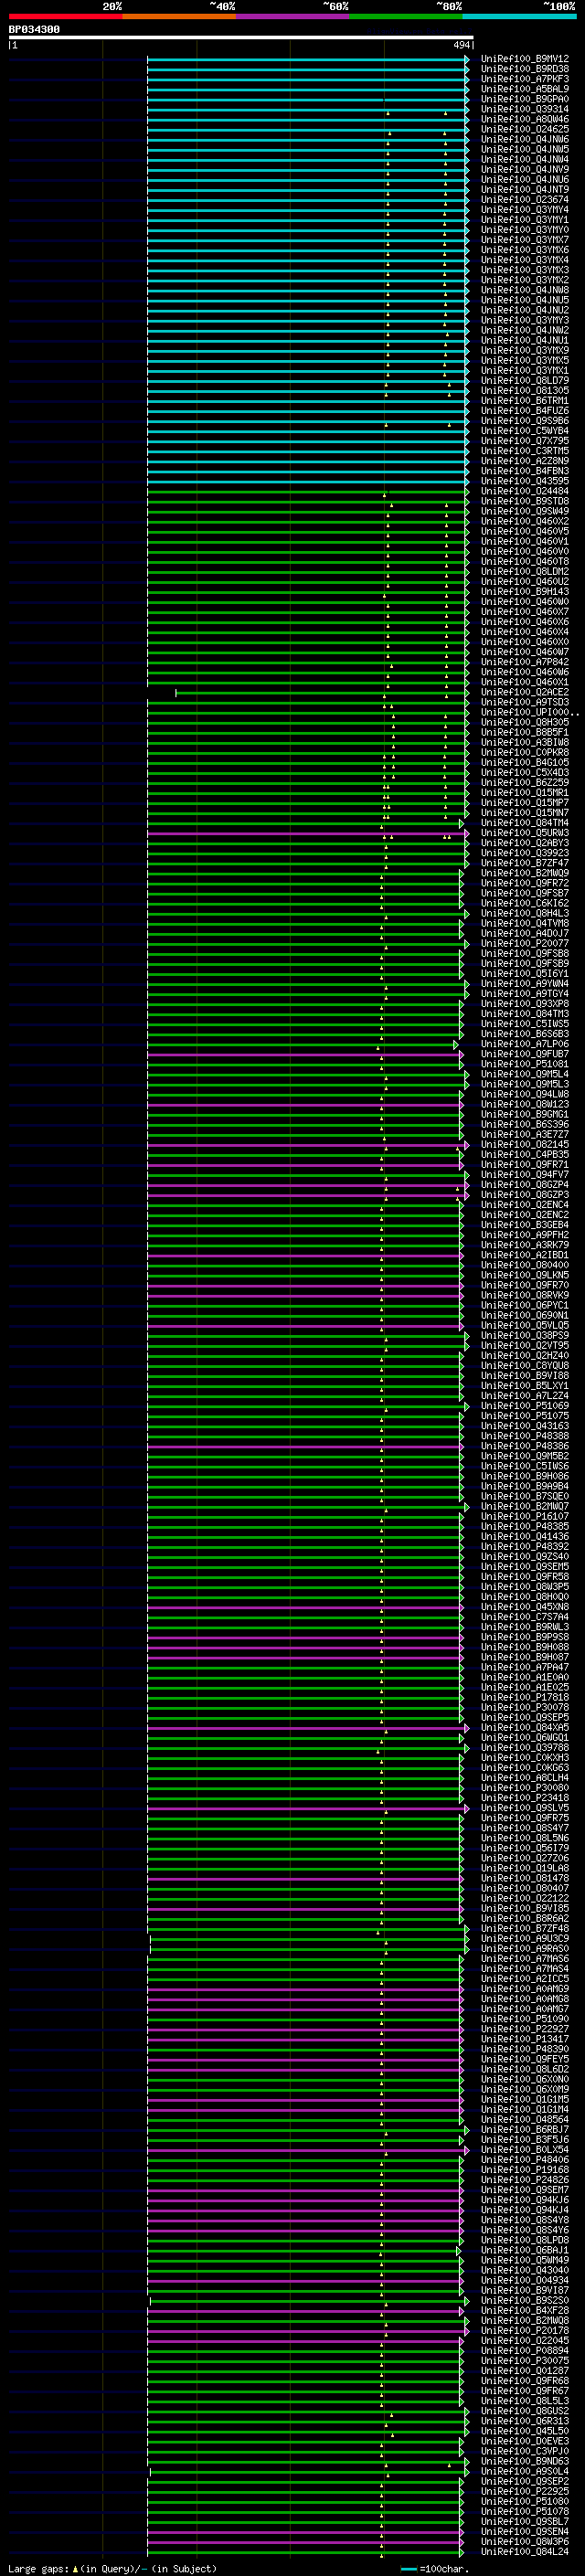
Task: Select the UniRef100_B4FUZ6 label
Action: pyautogui.click(x=525, y=411)
